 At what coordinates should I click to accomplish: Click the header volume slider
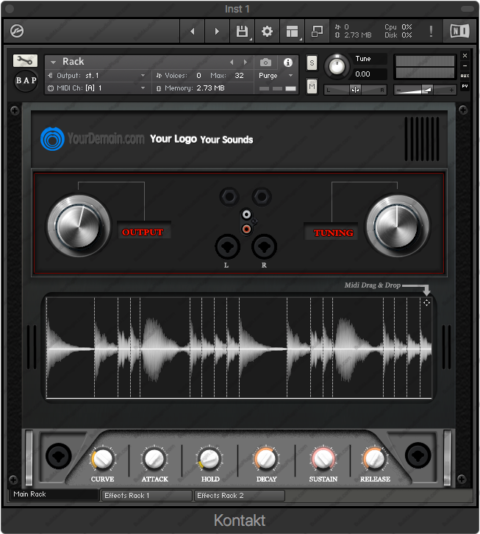coord(425,90)
